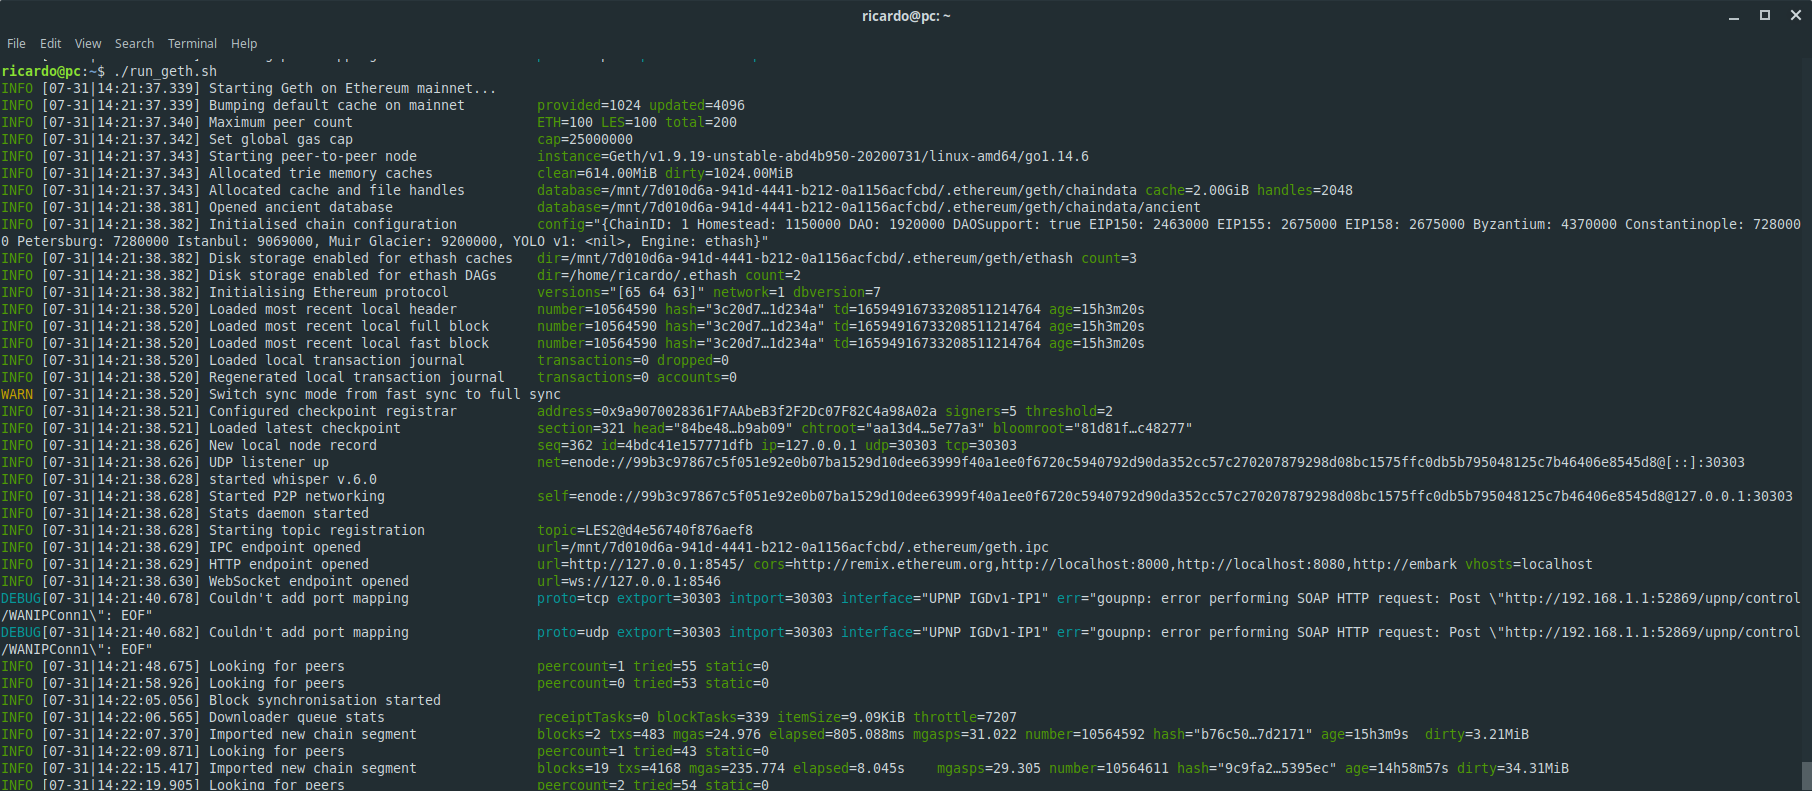The height and width of the screenshot is (791, 1812).
Task: Click 'Allocated cache and file handles' message
Action: click(336, 190)
